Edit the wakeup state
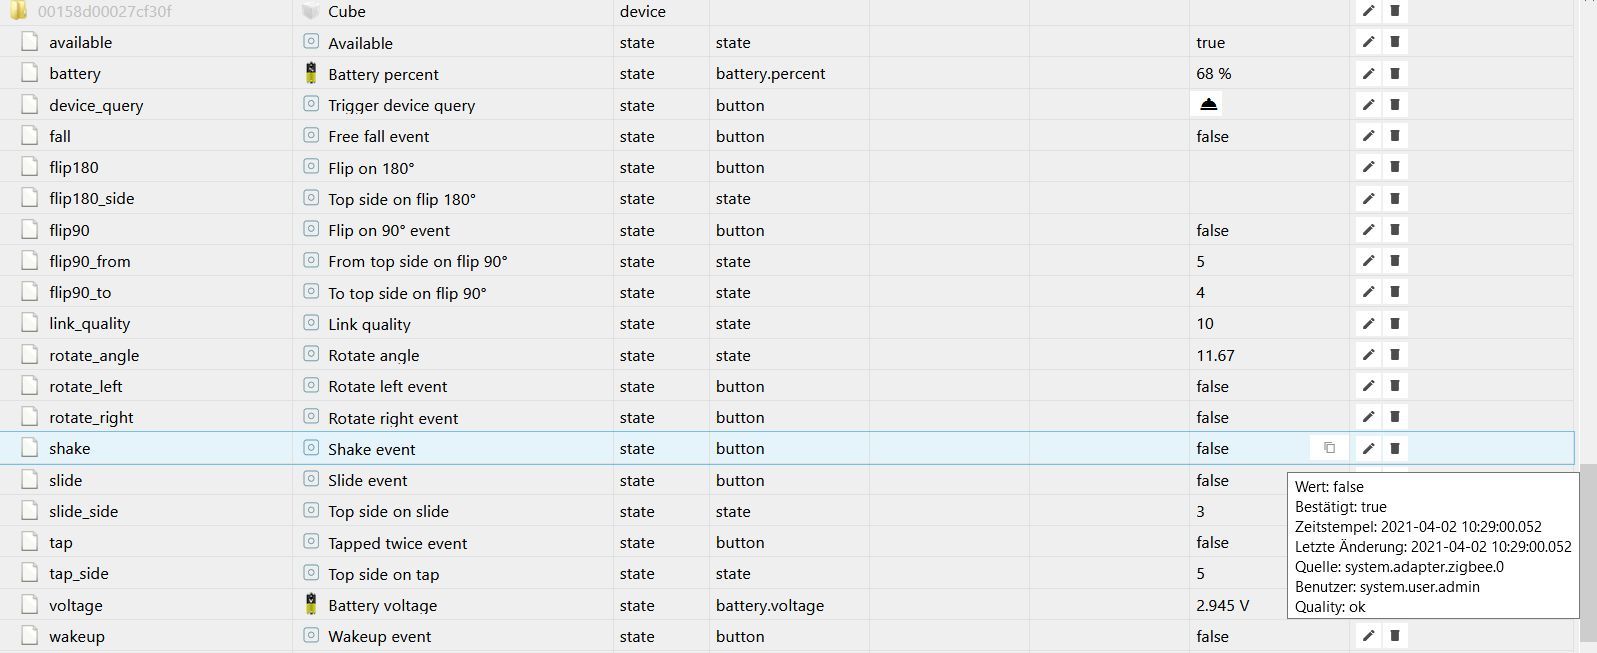 pos(1368,636)
